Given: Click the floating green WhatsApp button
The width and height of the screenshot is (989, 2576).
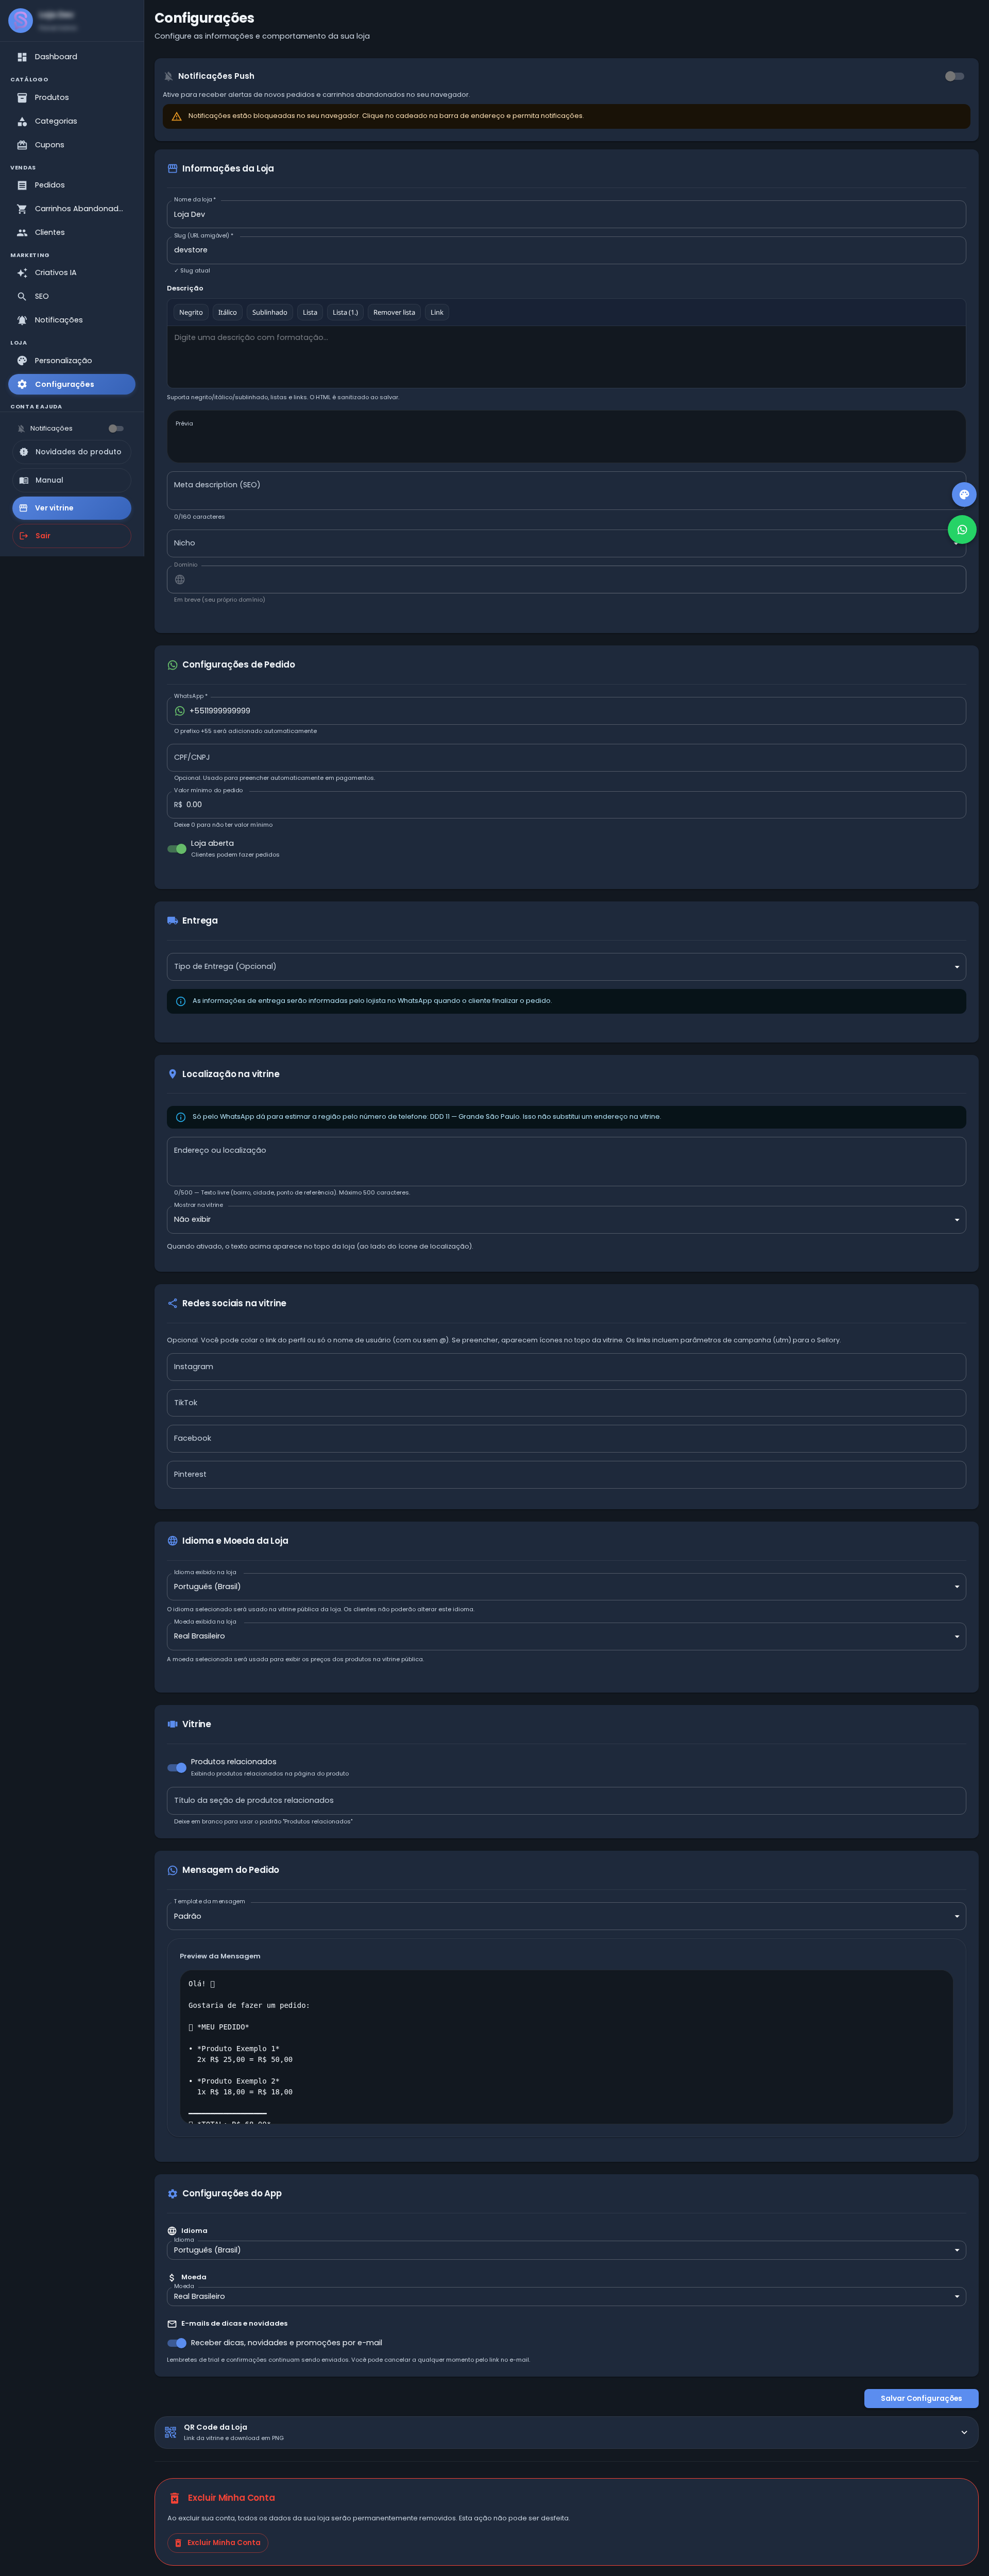Looking at the screenshot, I should pos(962,530).
